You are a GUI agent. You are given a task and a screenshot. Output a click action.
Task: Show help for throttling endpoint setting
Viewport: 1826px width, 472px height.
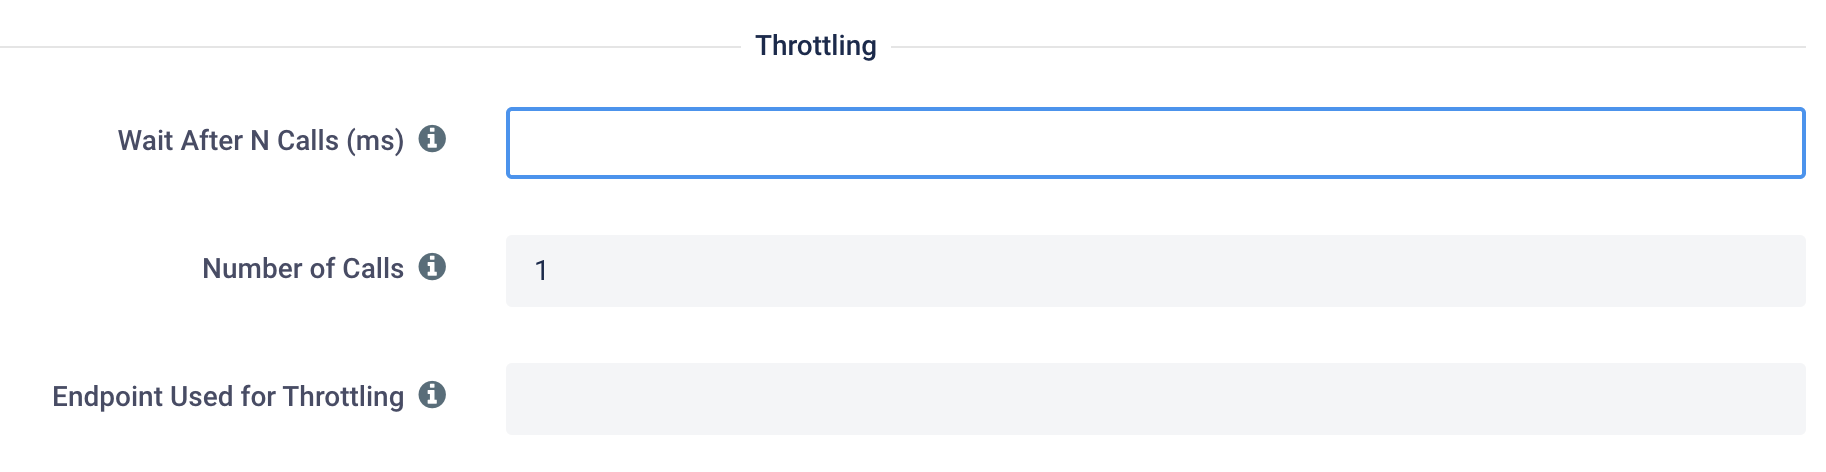pyautogui.click(x=432, y=395)
